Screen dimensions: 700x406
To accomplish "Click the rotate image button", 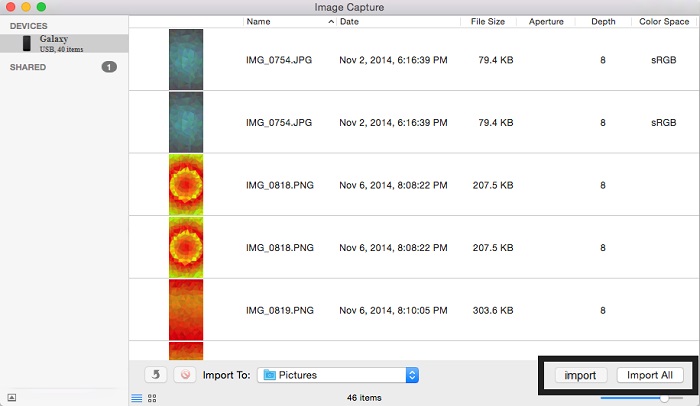I will click(x=155, y=375).
